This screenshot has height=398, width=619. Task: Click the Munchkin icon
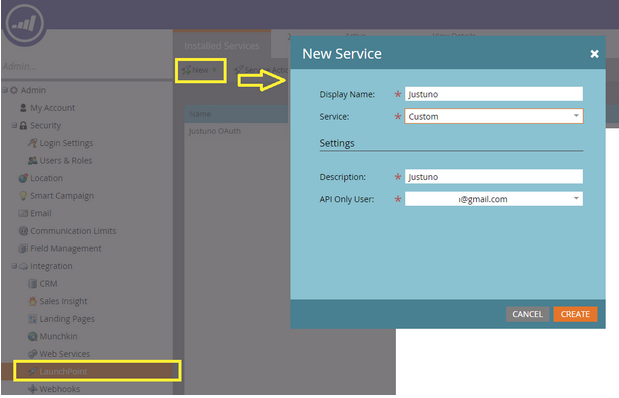click(x=33, y=336)
